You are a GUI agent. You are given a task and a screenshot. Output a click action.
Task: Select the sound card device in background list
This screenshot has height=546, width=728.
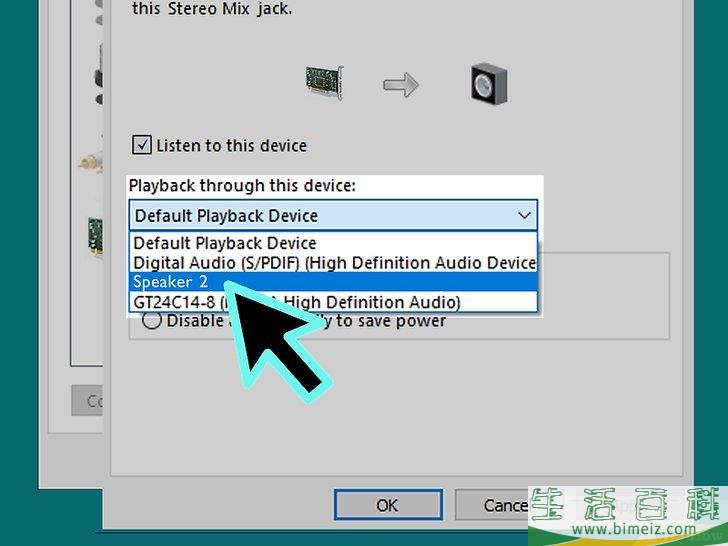coord(93,228)
